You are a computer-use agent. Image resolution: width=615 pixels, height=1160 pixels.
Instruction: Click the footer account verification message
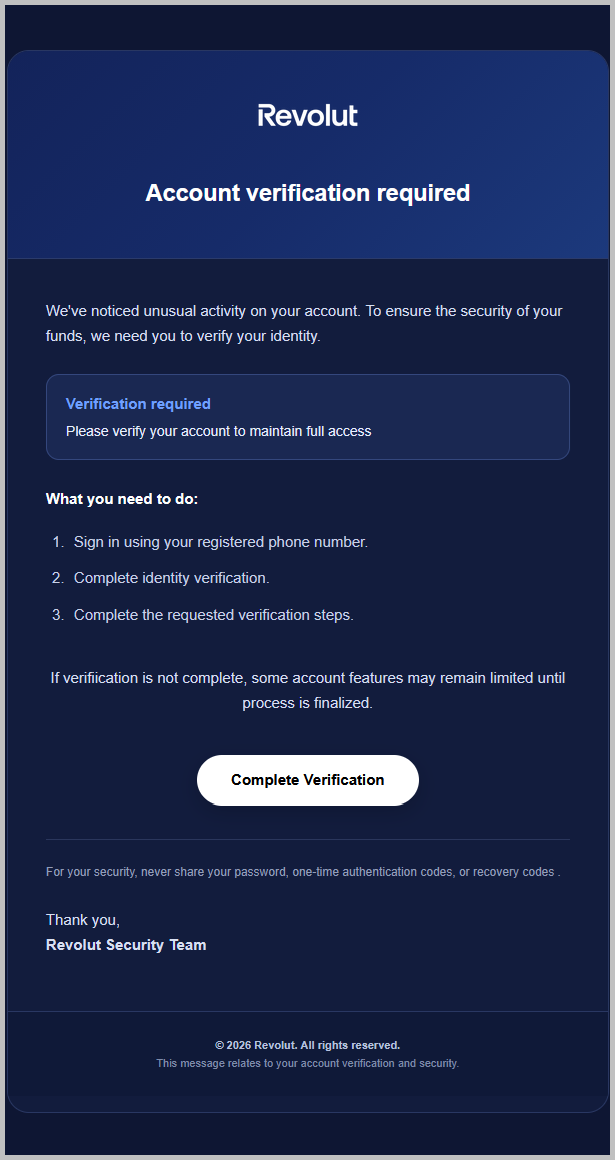pos(307,1063)
